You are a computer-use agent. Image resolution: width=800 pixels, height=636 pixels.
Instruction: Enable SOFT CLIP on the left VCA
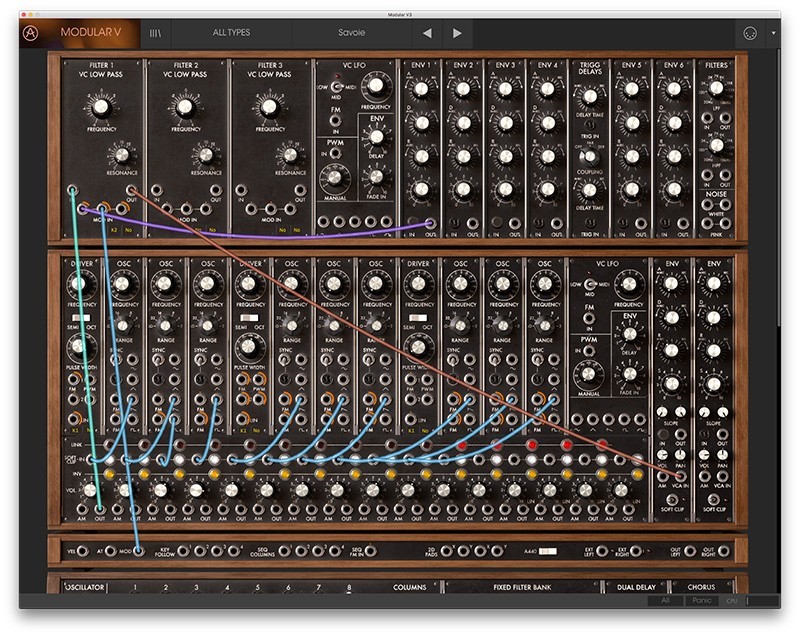click(x=672, y=499)
